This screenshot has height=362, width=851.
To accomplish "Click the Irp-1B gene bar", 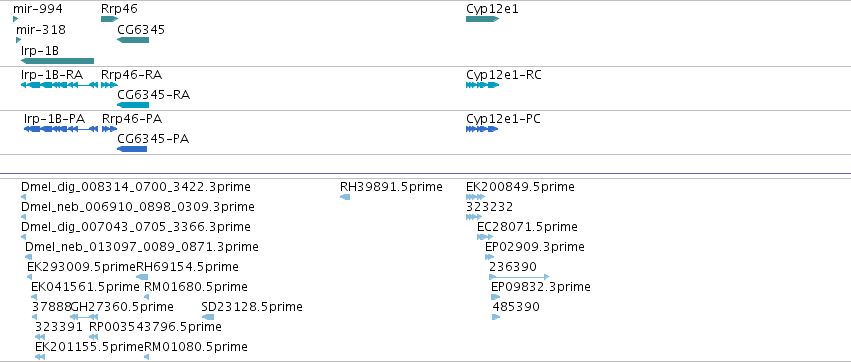I will [58, 61].
